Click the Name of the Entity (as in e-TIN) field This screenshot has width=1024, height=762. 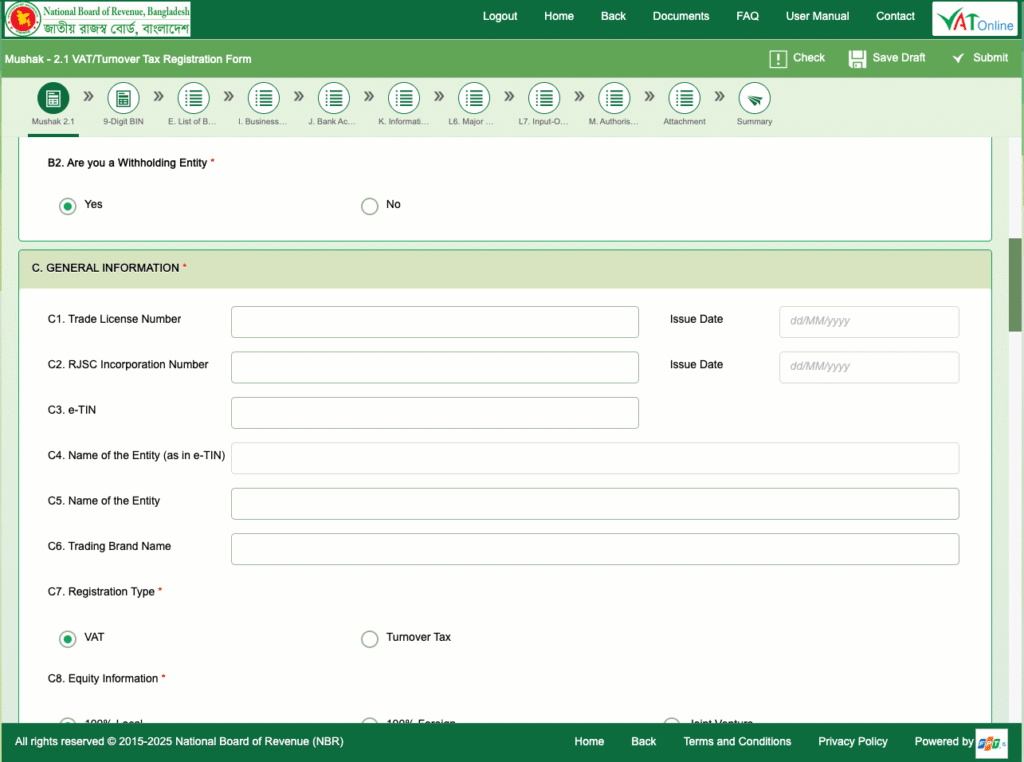tap(595, 458)
